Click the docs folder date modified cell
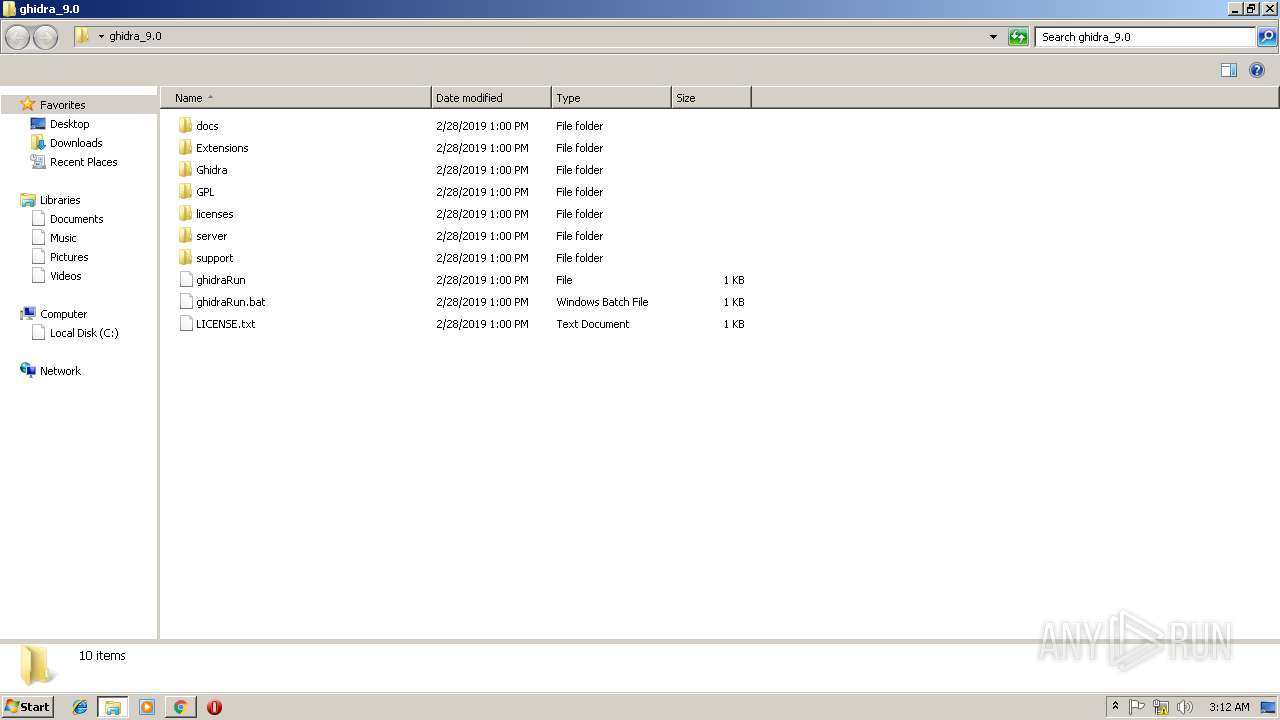1280x720 pixels. pyautogui.click(x=482, y=126)
